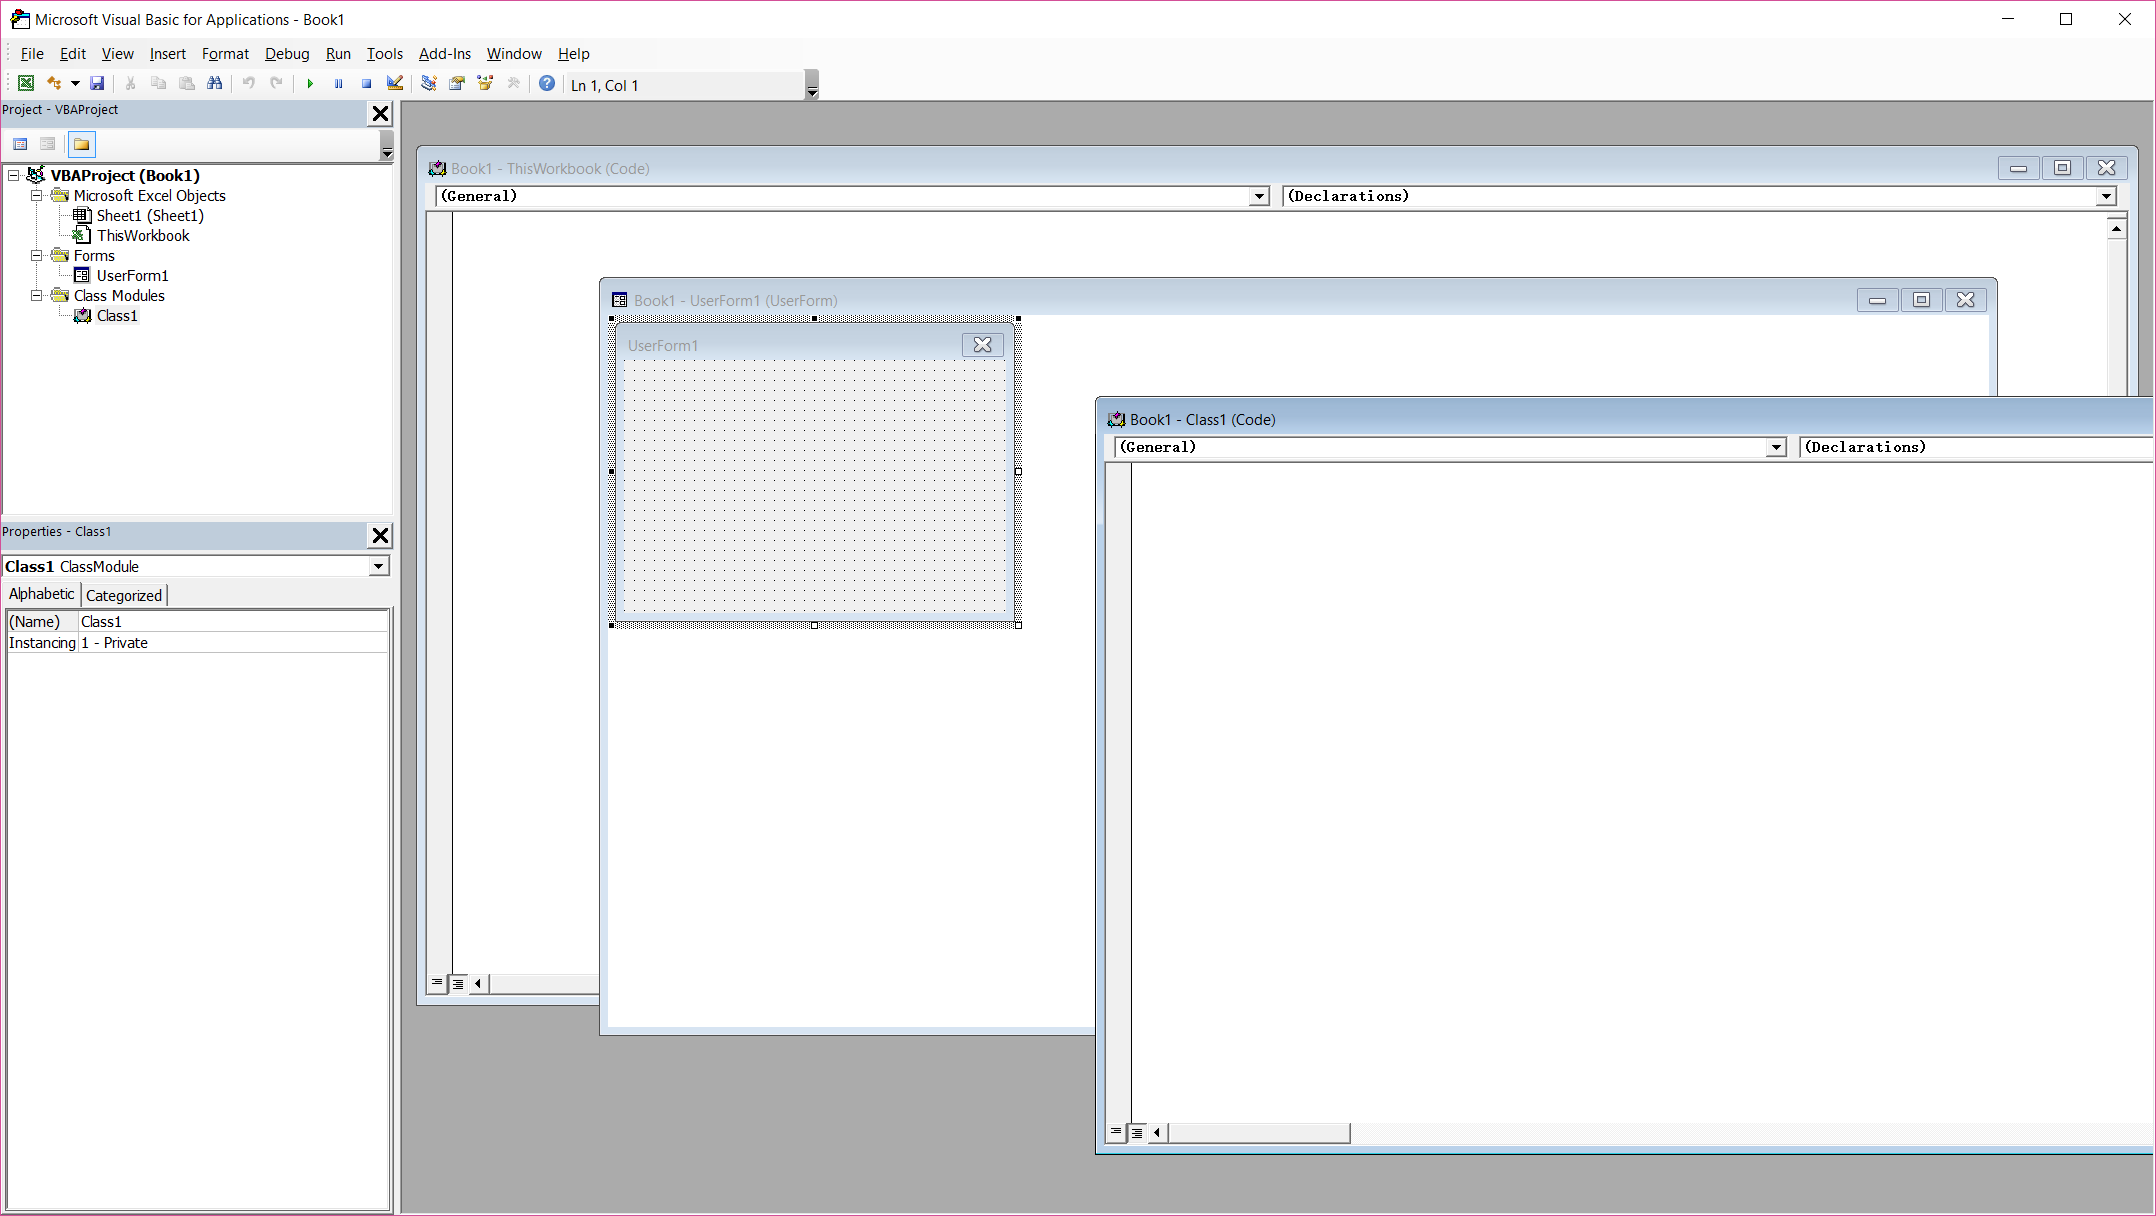Click View Code icon in Project pane
The width and height of the screenshot is (2156, 1216).
20,144
